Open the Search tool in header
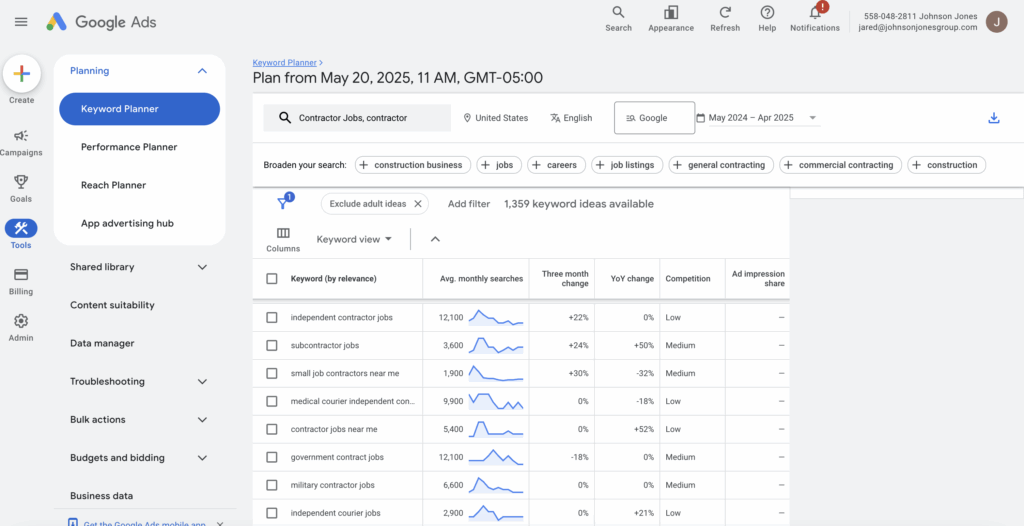The image size is (1024, 526). 618,18
